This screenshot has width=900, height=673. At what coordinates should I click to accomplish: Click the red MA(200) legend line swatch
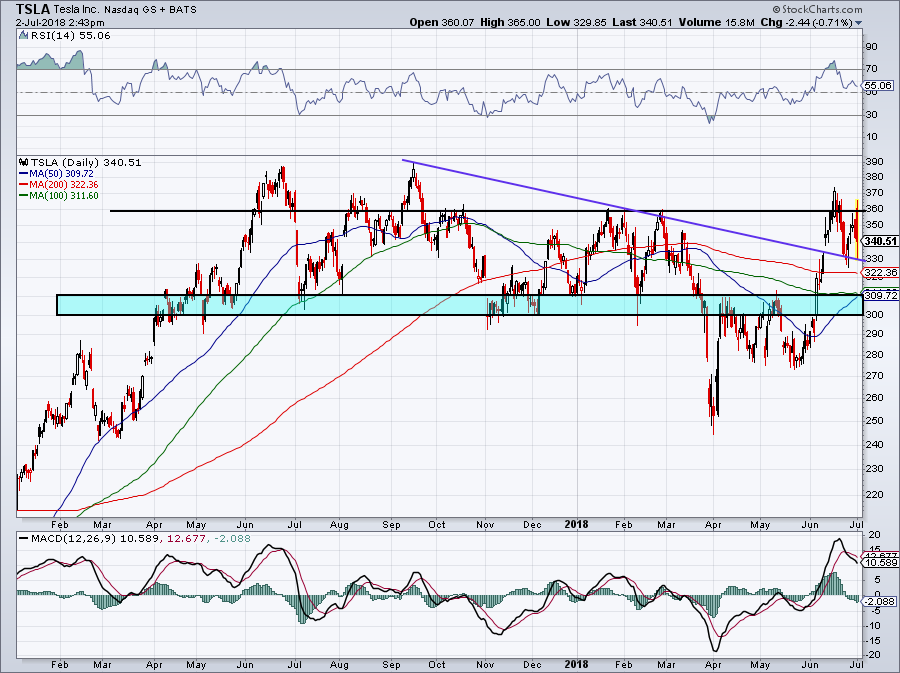pyautogui.click(x=24, y=185)
